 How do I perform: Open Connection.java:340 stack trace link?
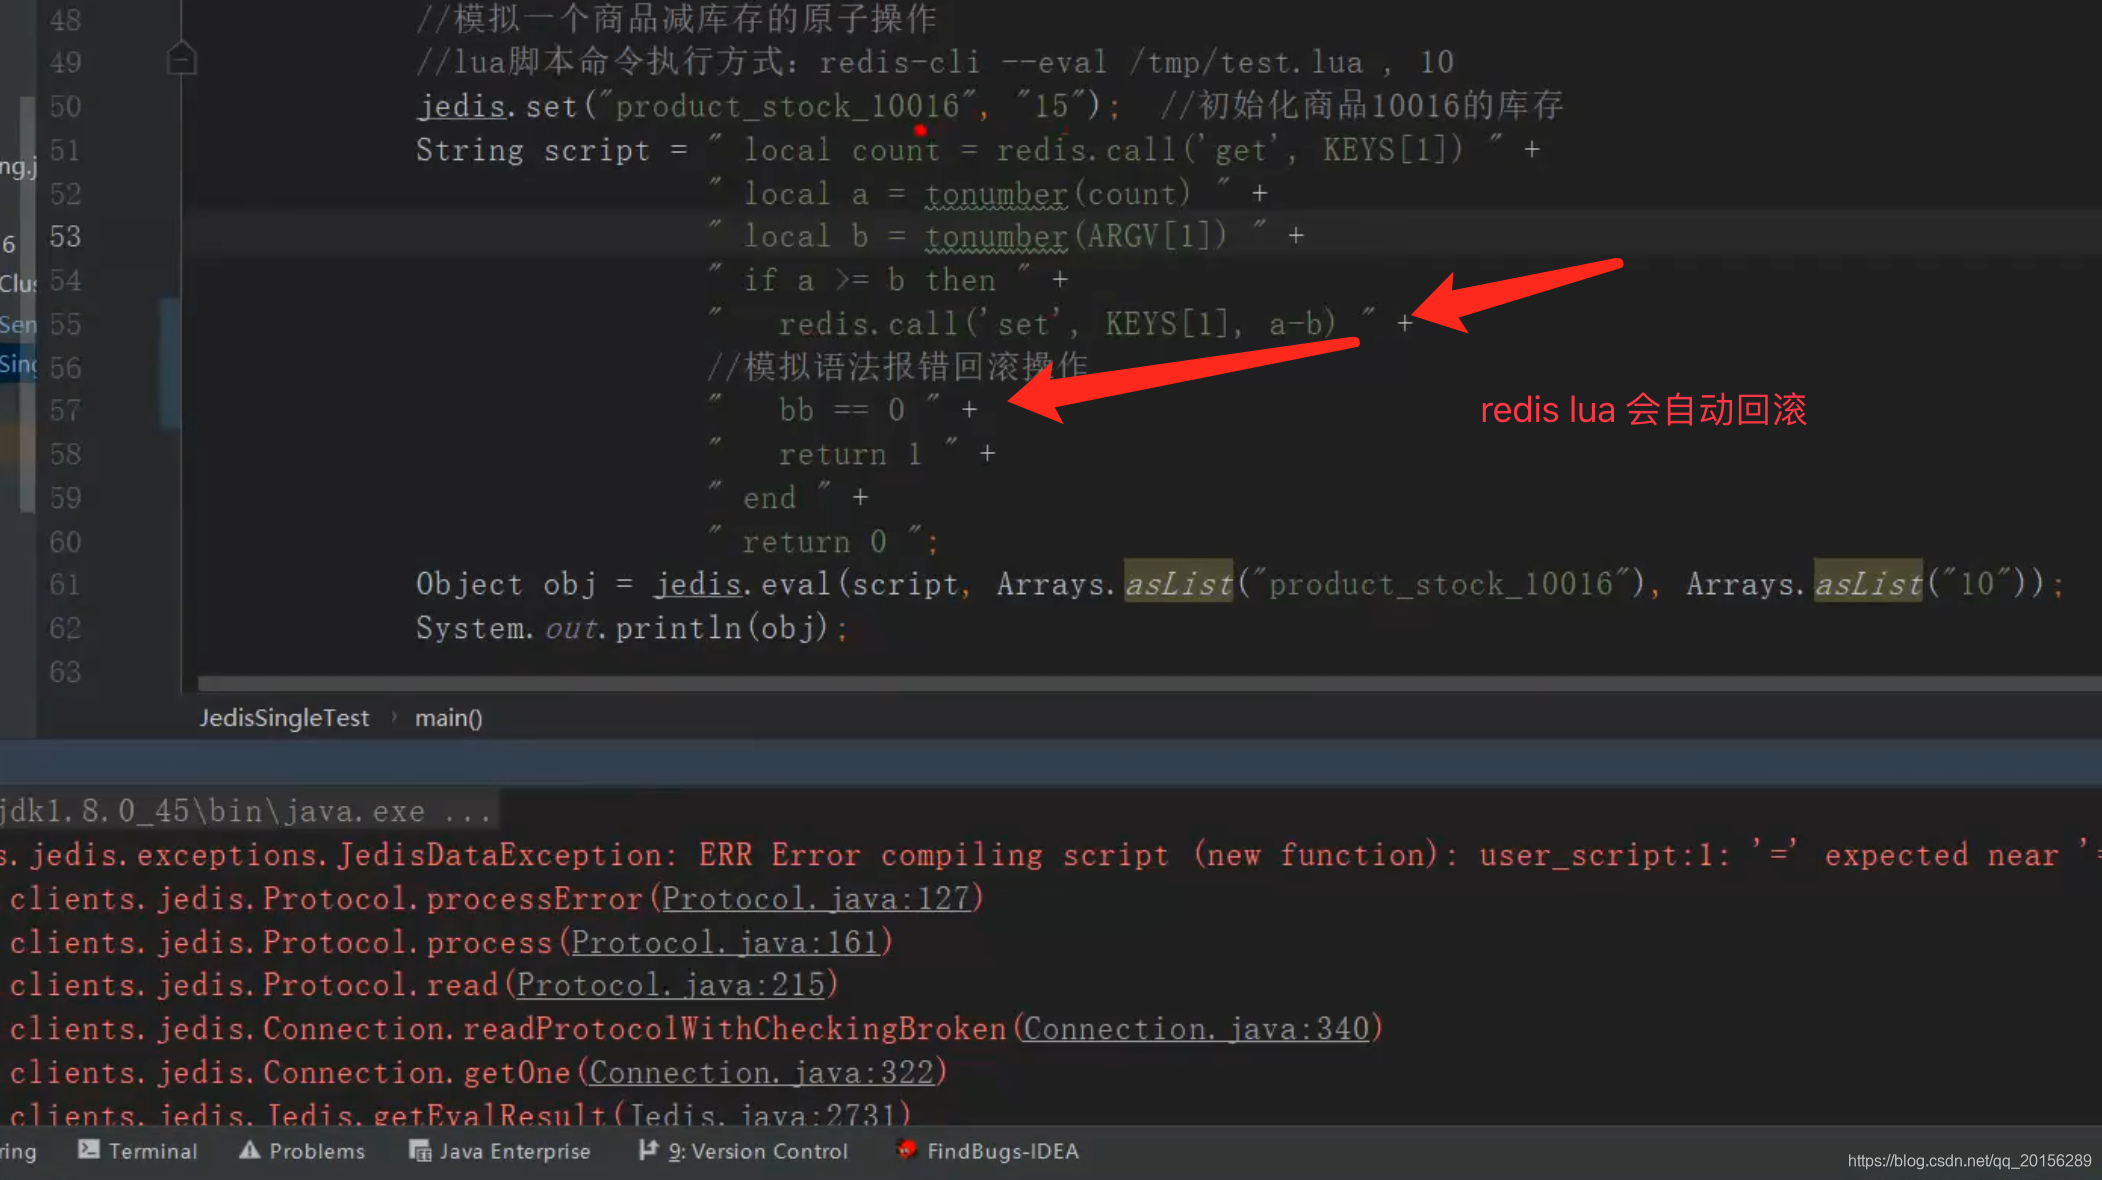(1196, 1028)
